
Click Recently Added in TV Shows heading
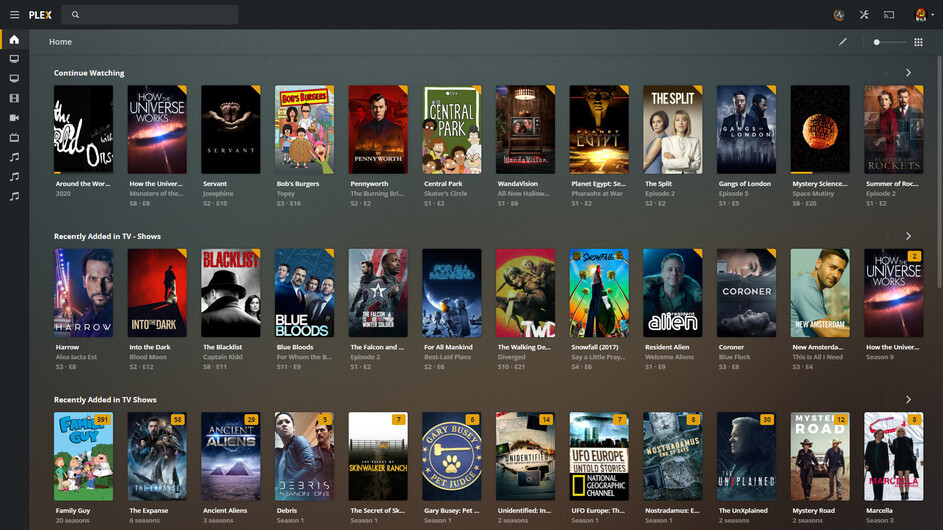pos(105,399)
